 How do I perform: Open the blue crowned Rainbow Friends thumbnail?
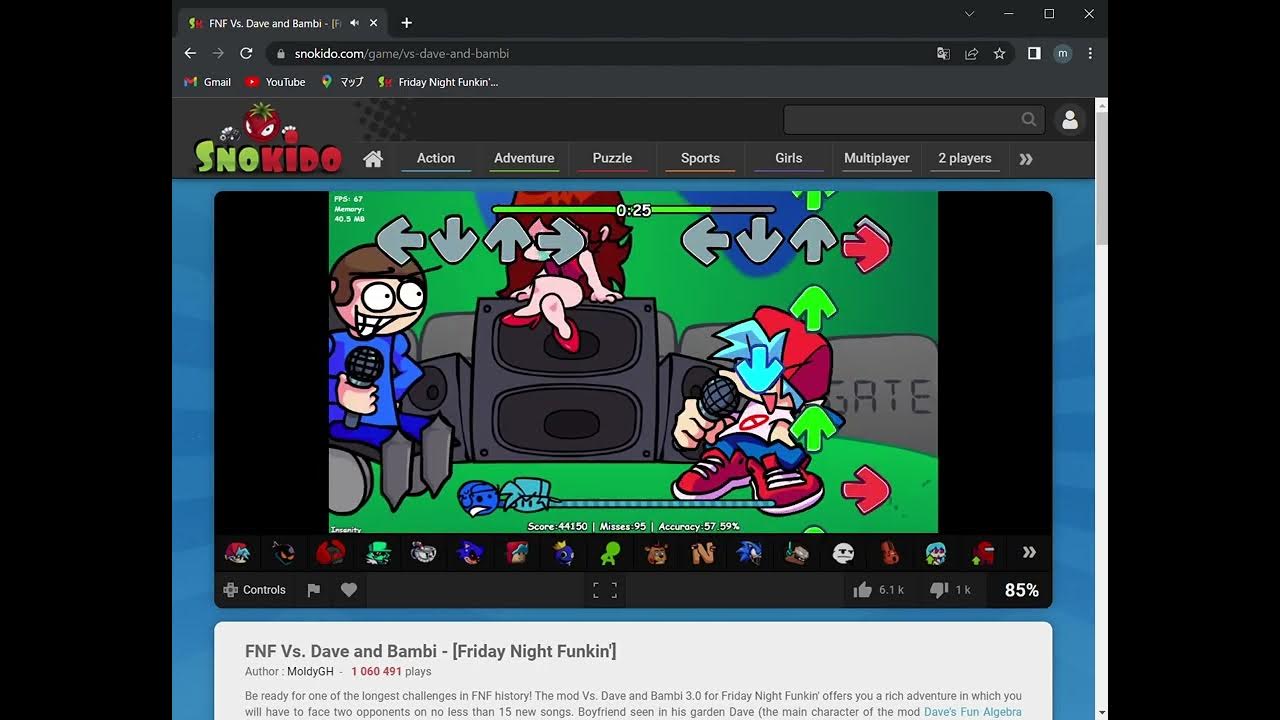click(564, 552)
